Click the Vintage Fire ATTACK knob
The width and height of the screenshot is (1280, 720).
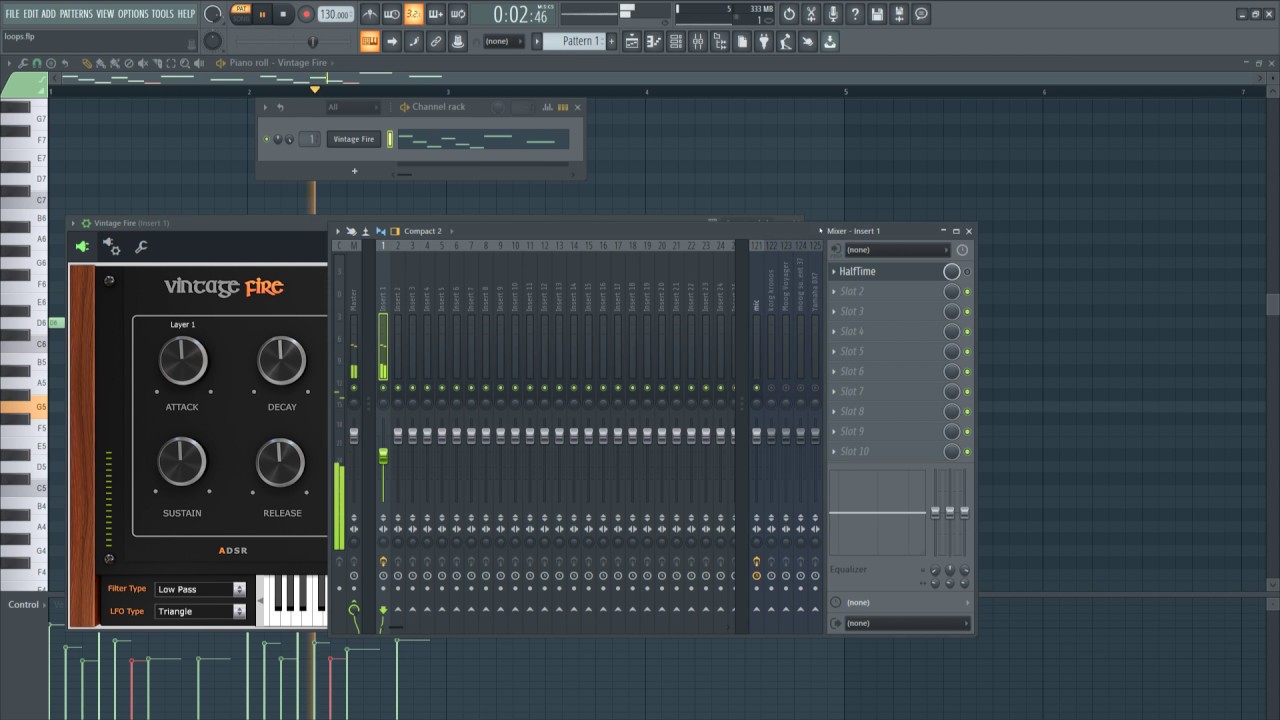[183, 361]
